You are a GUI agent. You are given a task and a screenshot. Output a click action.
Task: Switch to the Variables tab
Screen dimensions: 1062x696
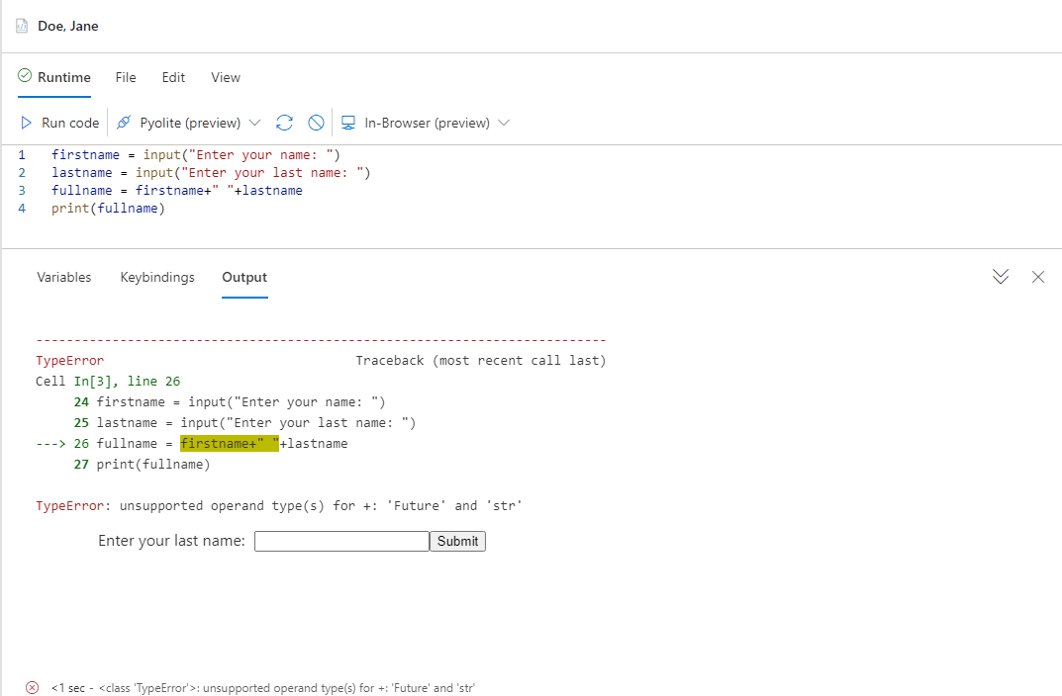pyautogui.click(x=64, y=277)
